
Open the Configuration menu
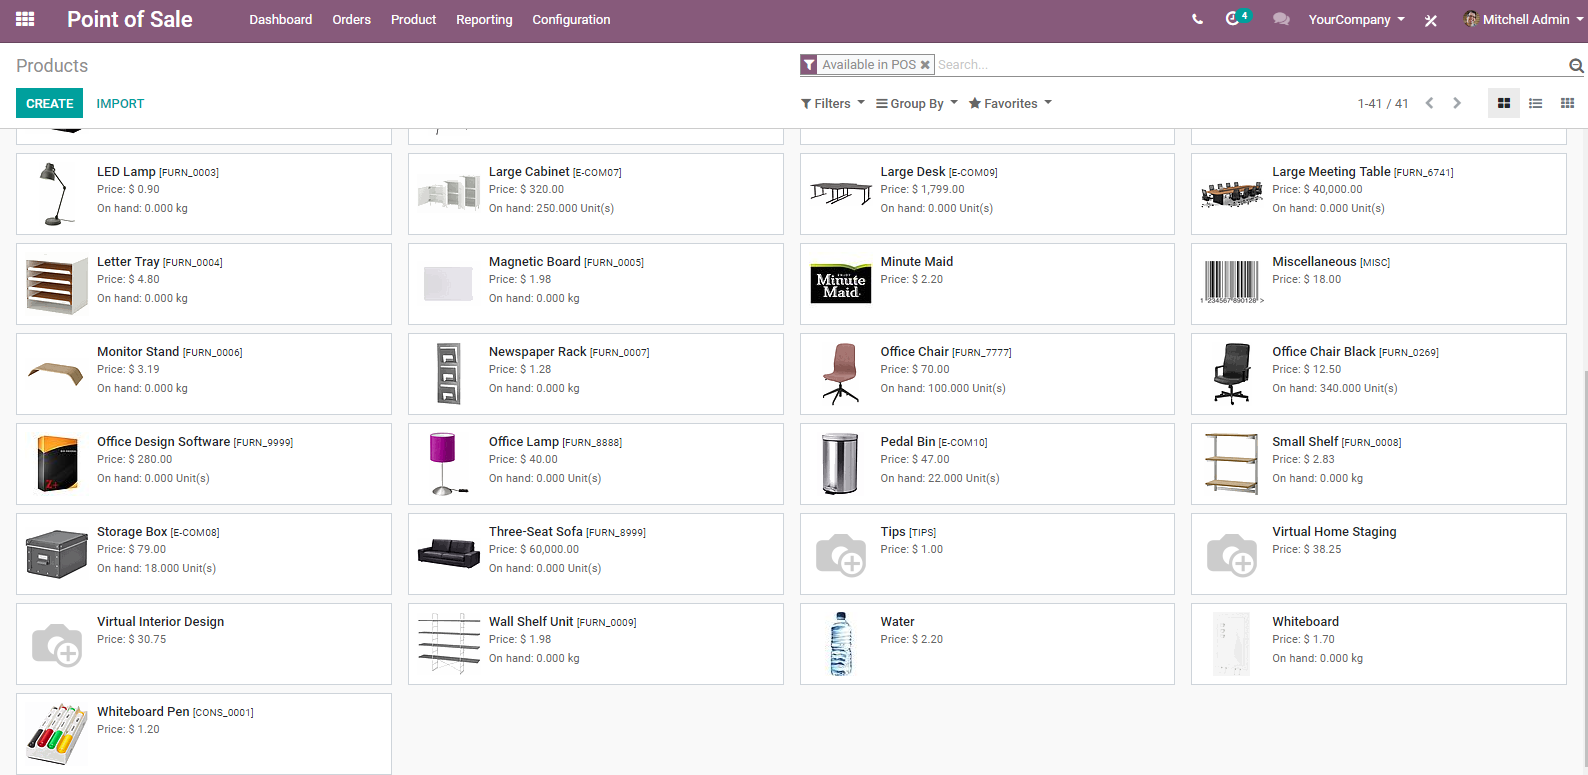point(571,19)
